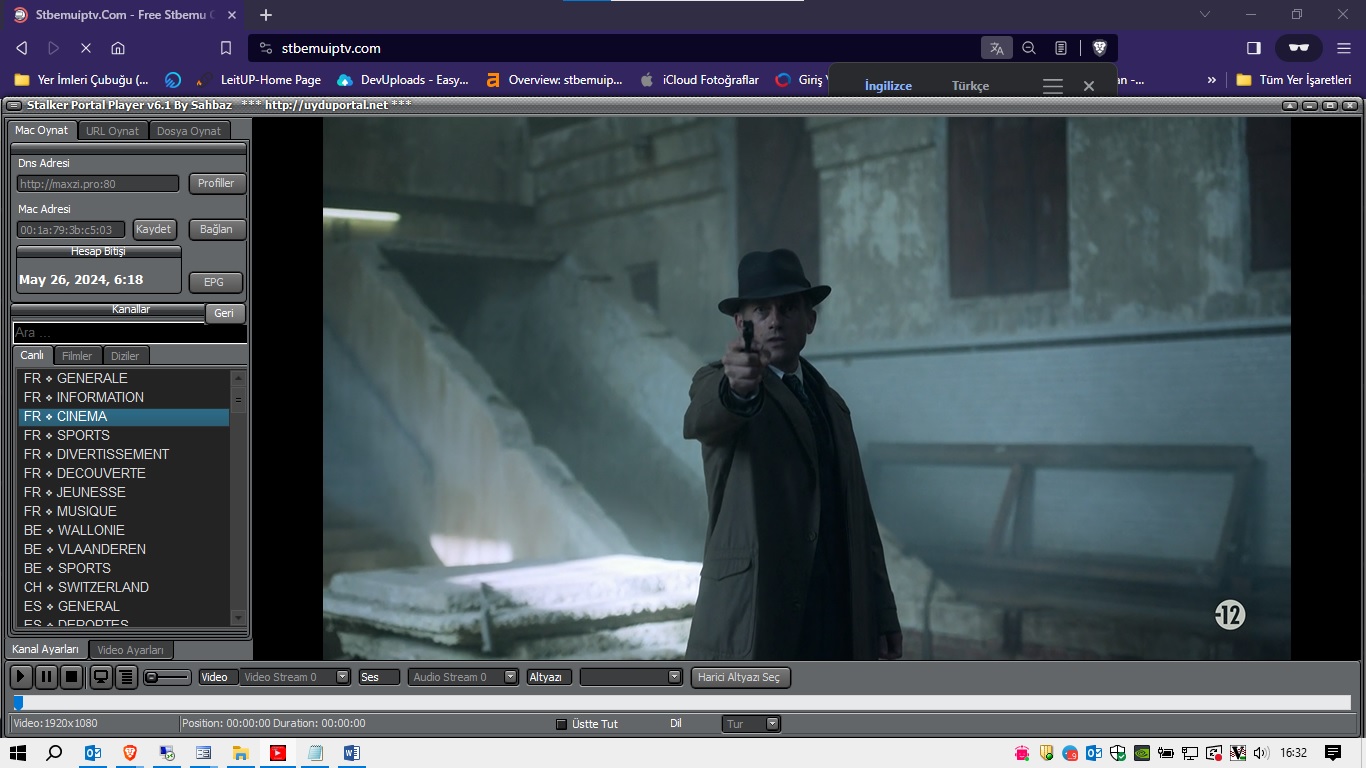The width and height of the screenshot is (1366, 768).
Task: Focus the Mac Adresi input field
Action: point(71,230)
